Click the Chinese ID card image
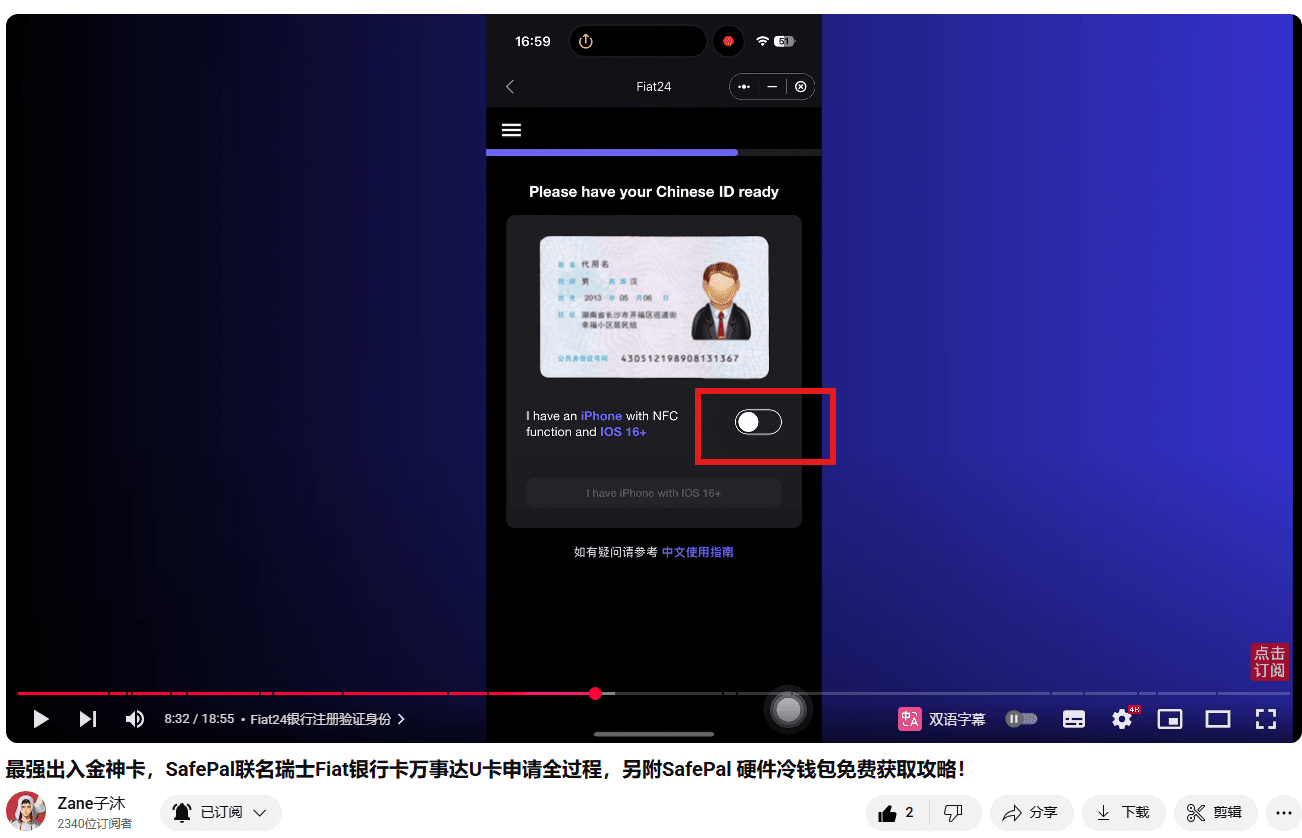 point(654,307)
